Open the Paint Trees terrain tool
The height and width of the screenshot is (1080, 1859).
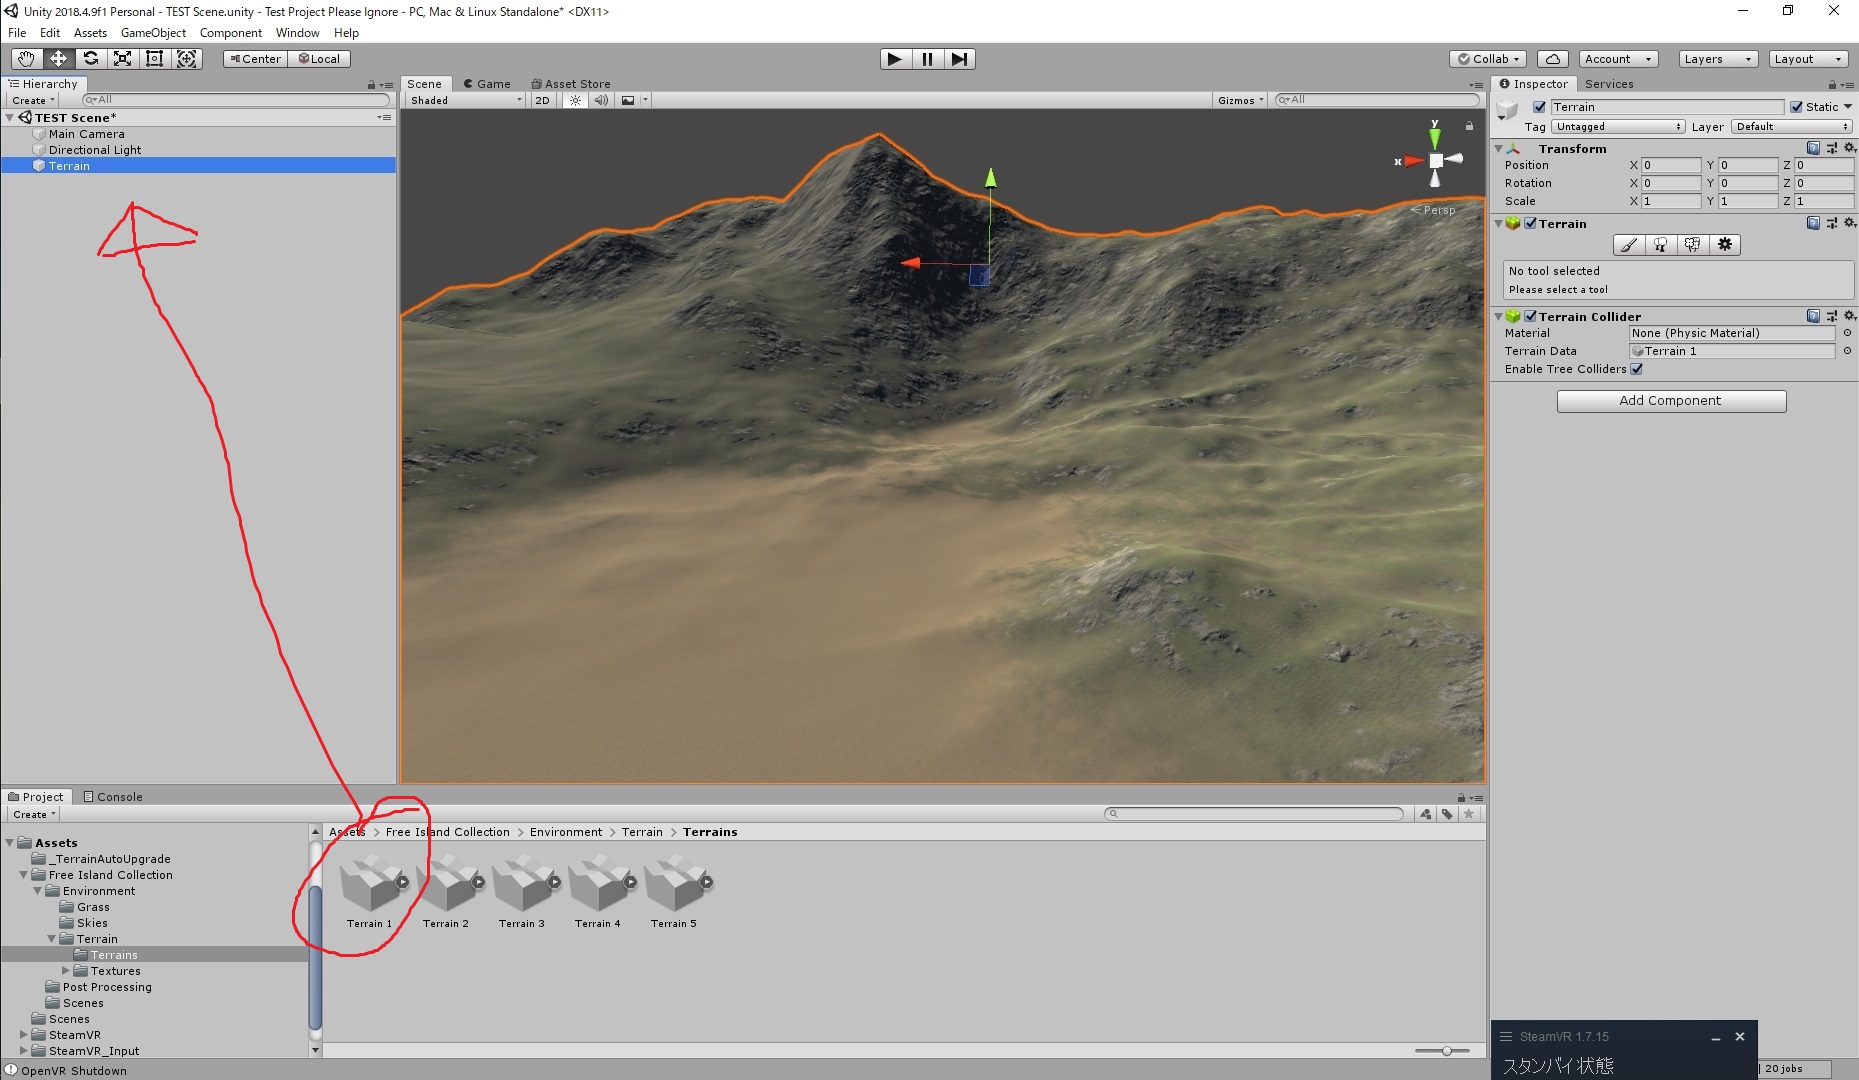click(1661, 245)
